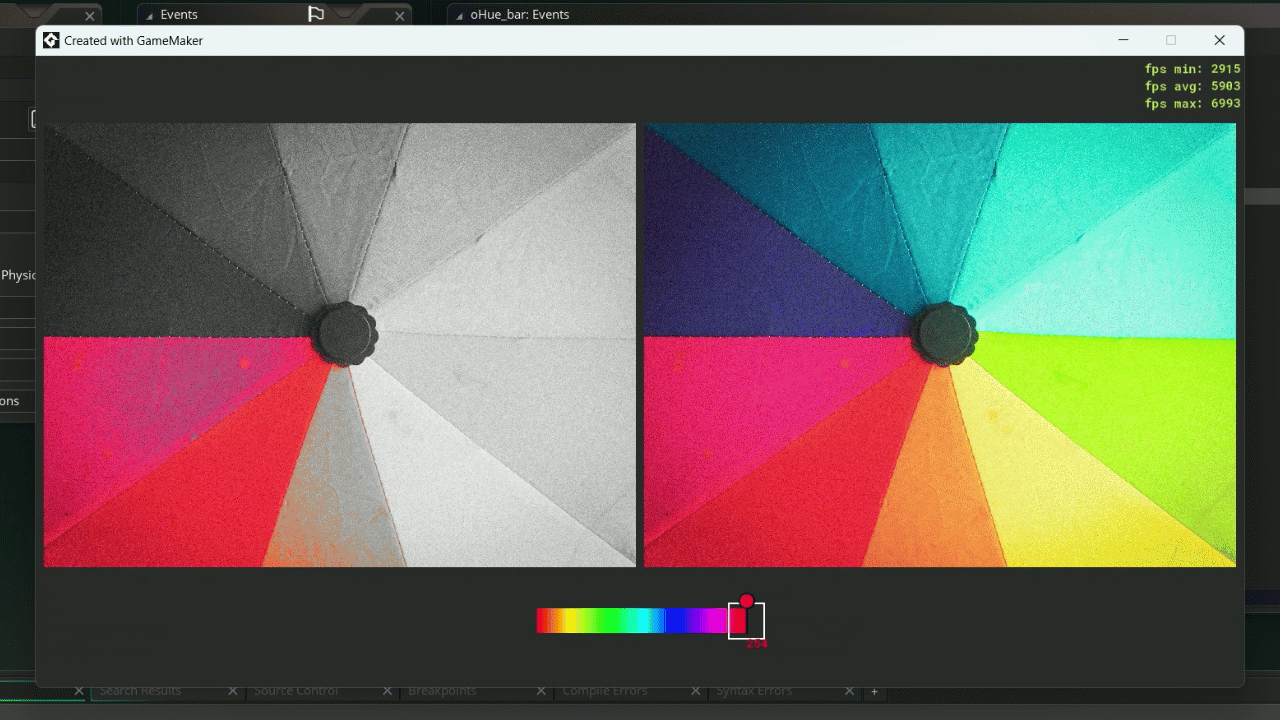Close the first Events tab
This screenshot has height=720, width=1280.
(x=400, y=16)
